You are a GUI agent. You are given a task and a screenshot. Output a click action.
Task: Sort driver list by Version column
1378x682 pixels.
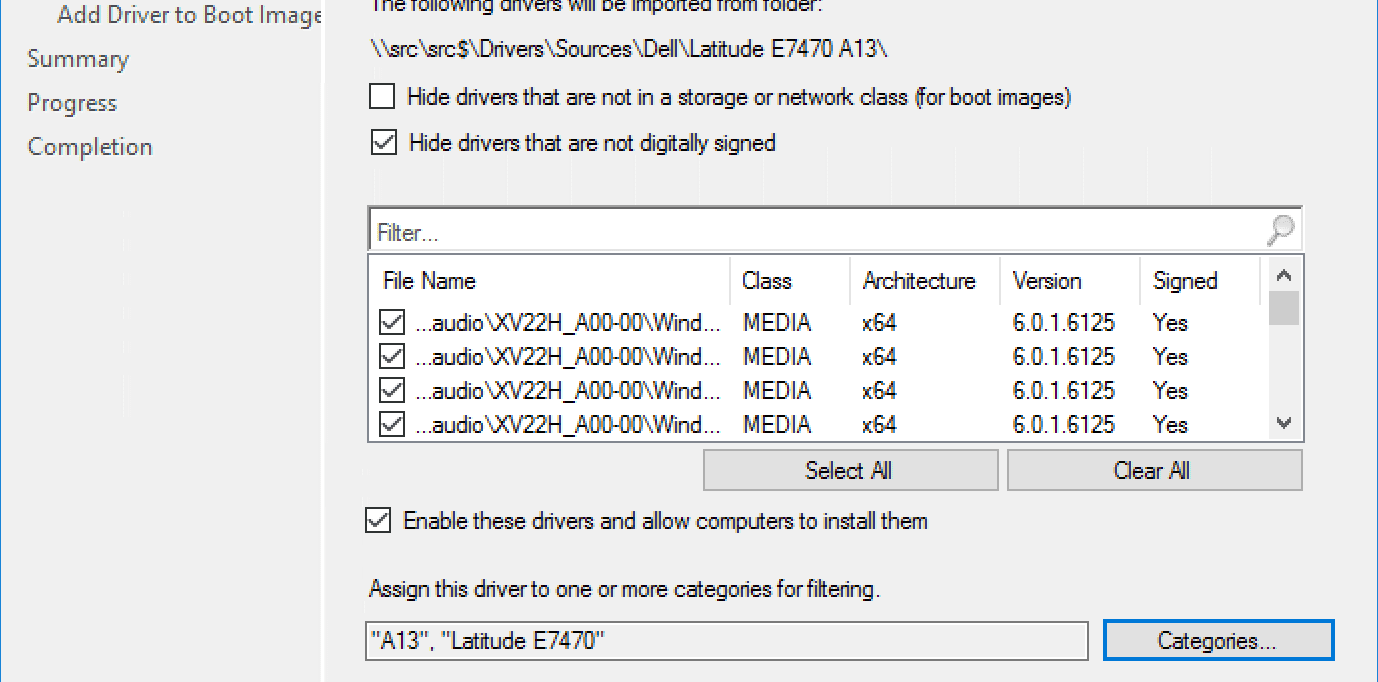click(x=1041, y=281)
